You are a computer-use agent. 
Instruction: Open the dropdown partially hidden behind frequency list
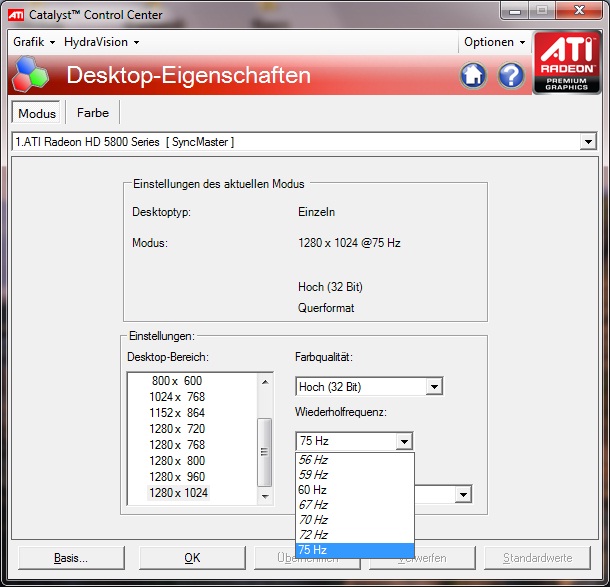463,494
